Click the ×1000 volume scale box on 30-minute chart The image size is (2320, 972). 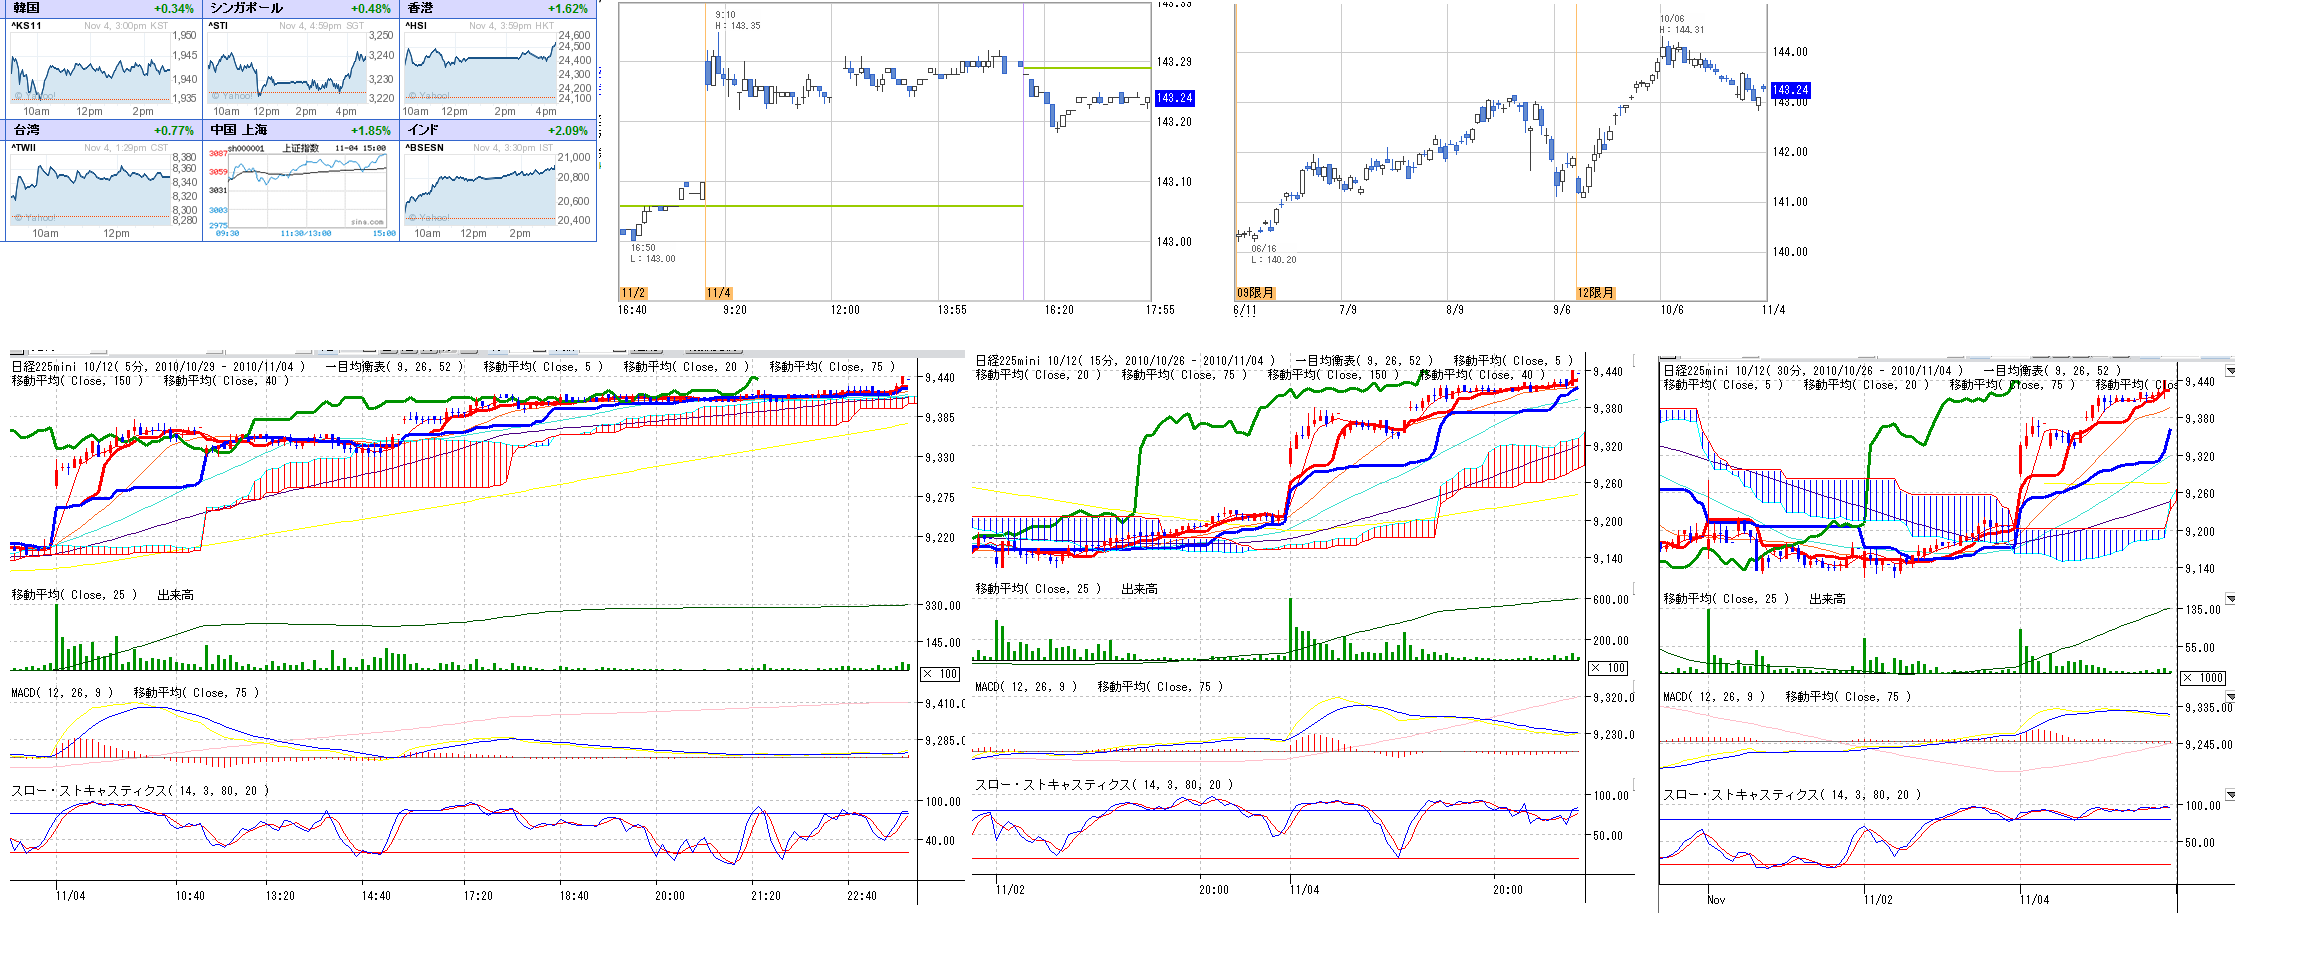2202,678
